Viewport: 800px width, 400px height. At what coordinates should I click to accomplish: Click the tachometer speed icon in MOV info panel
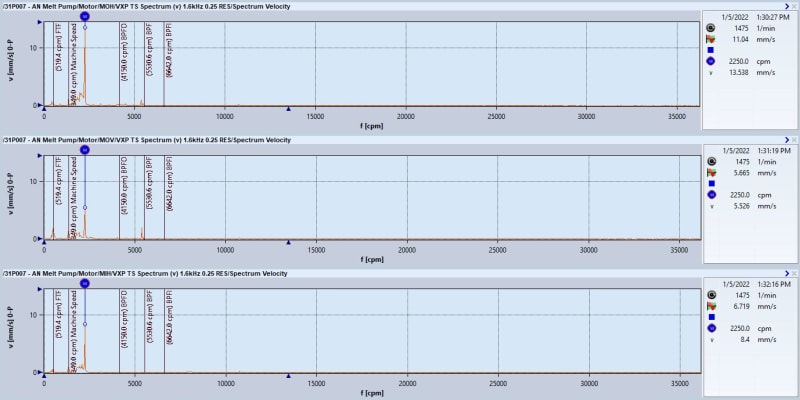pos(712,162)
